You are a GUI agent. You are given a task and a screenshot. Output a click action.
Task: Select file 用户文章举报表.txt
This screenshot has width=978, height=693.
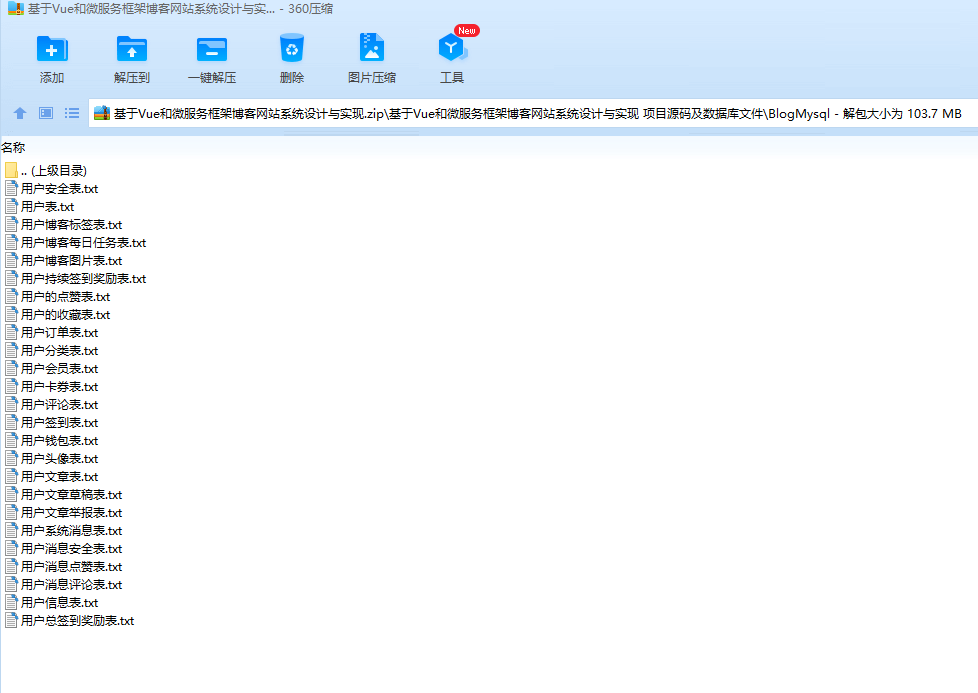click(x=64, y=513)
